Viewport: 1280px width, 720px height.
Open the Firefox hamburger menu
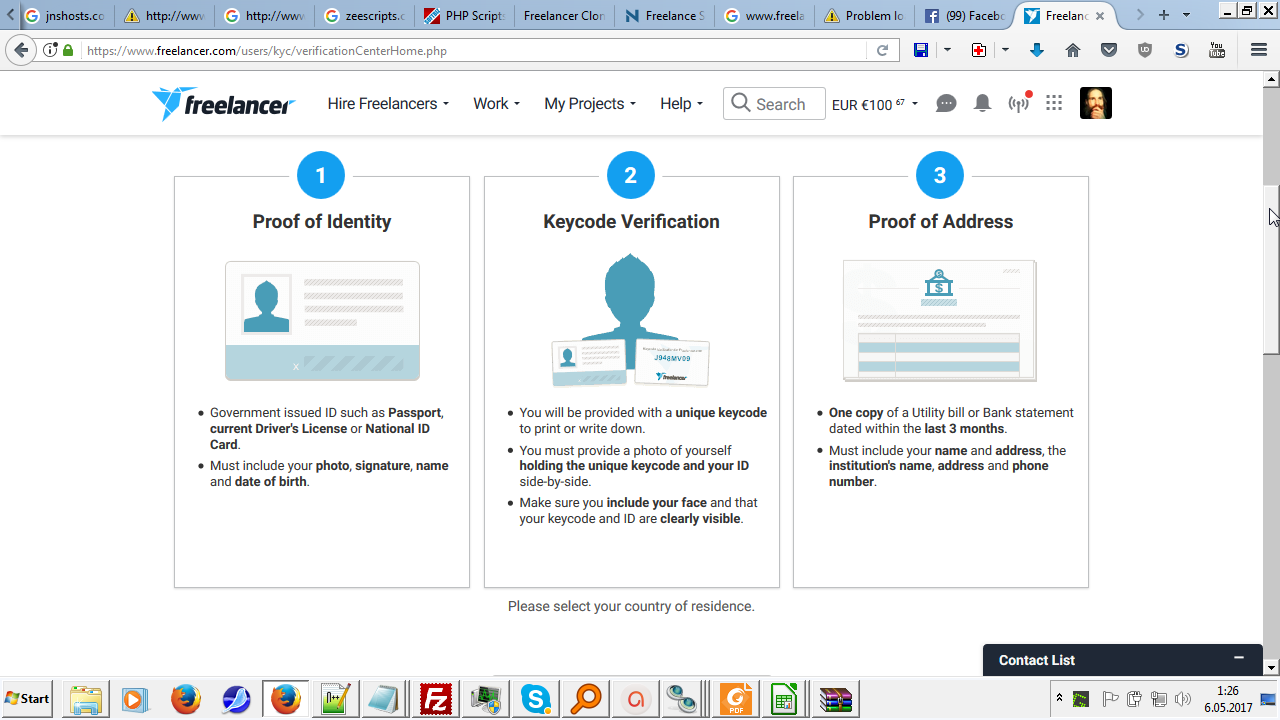click(1259, 50)
